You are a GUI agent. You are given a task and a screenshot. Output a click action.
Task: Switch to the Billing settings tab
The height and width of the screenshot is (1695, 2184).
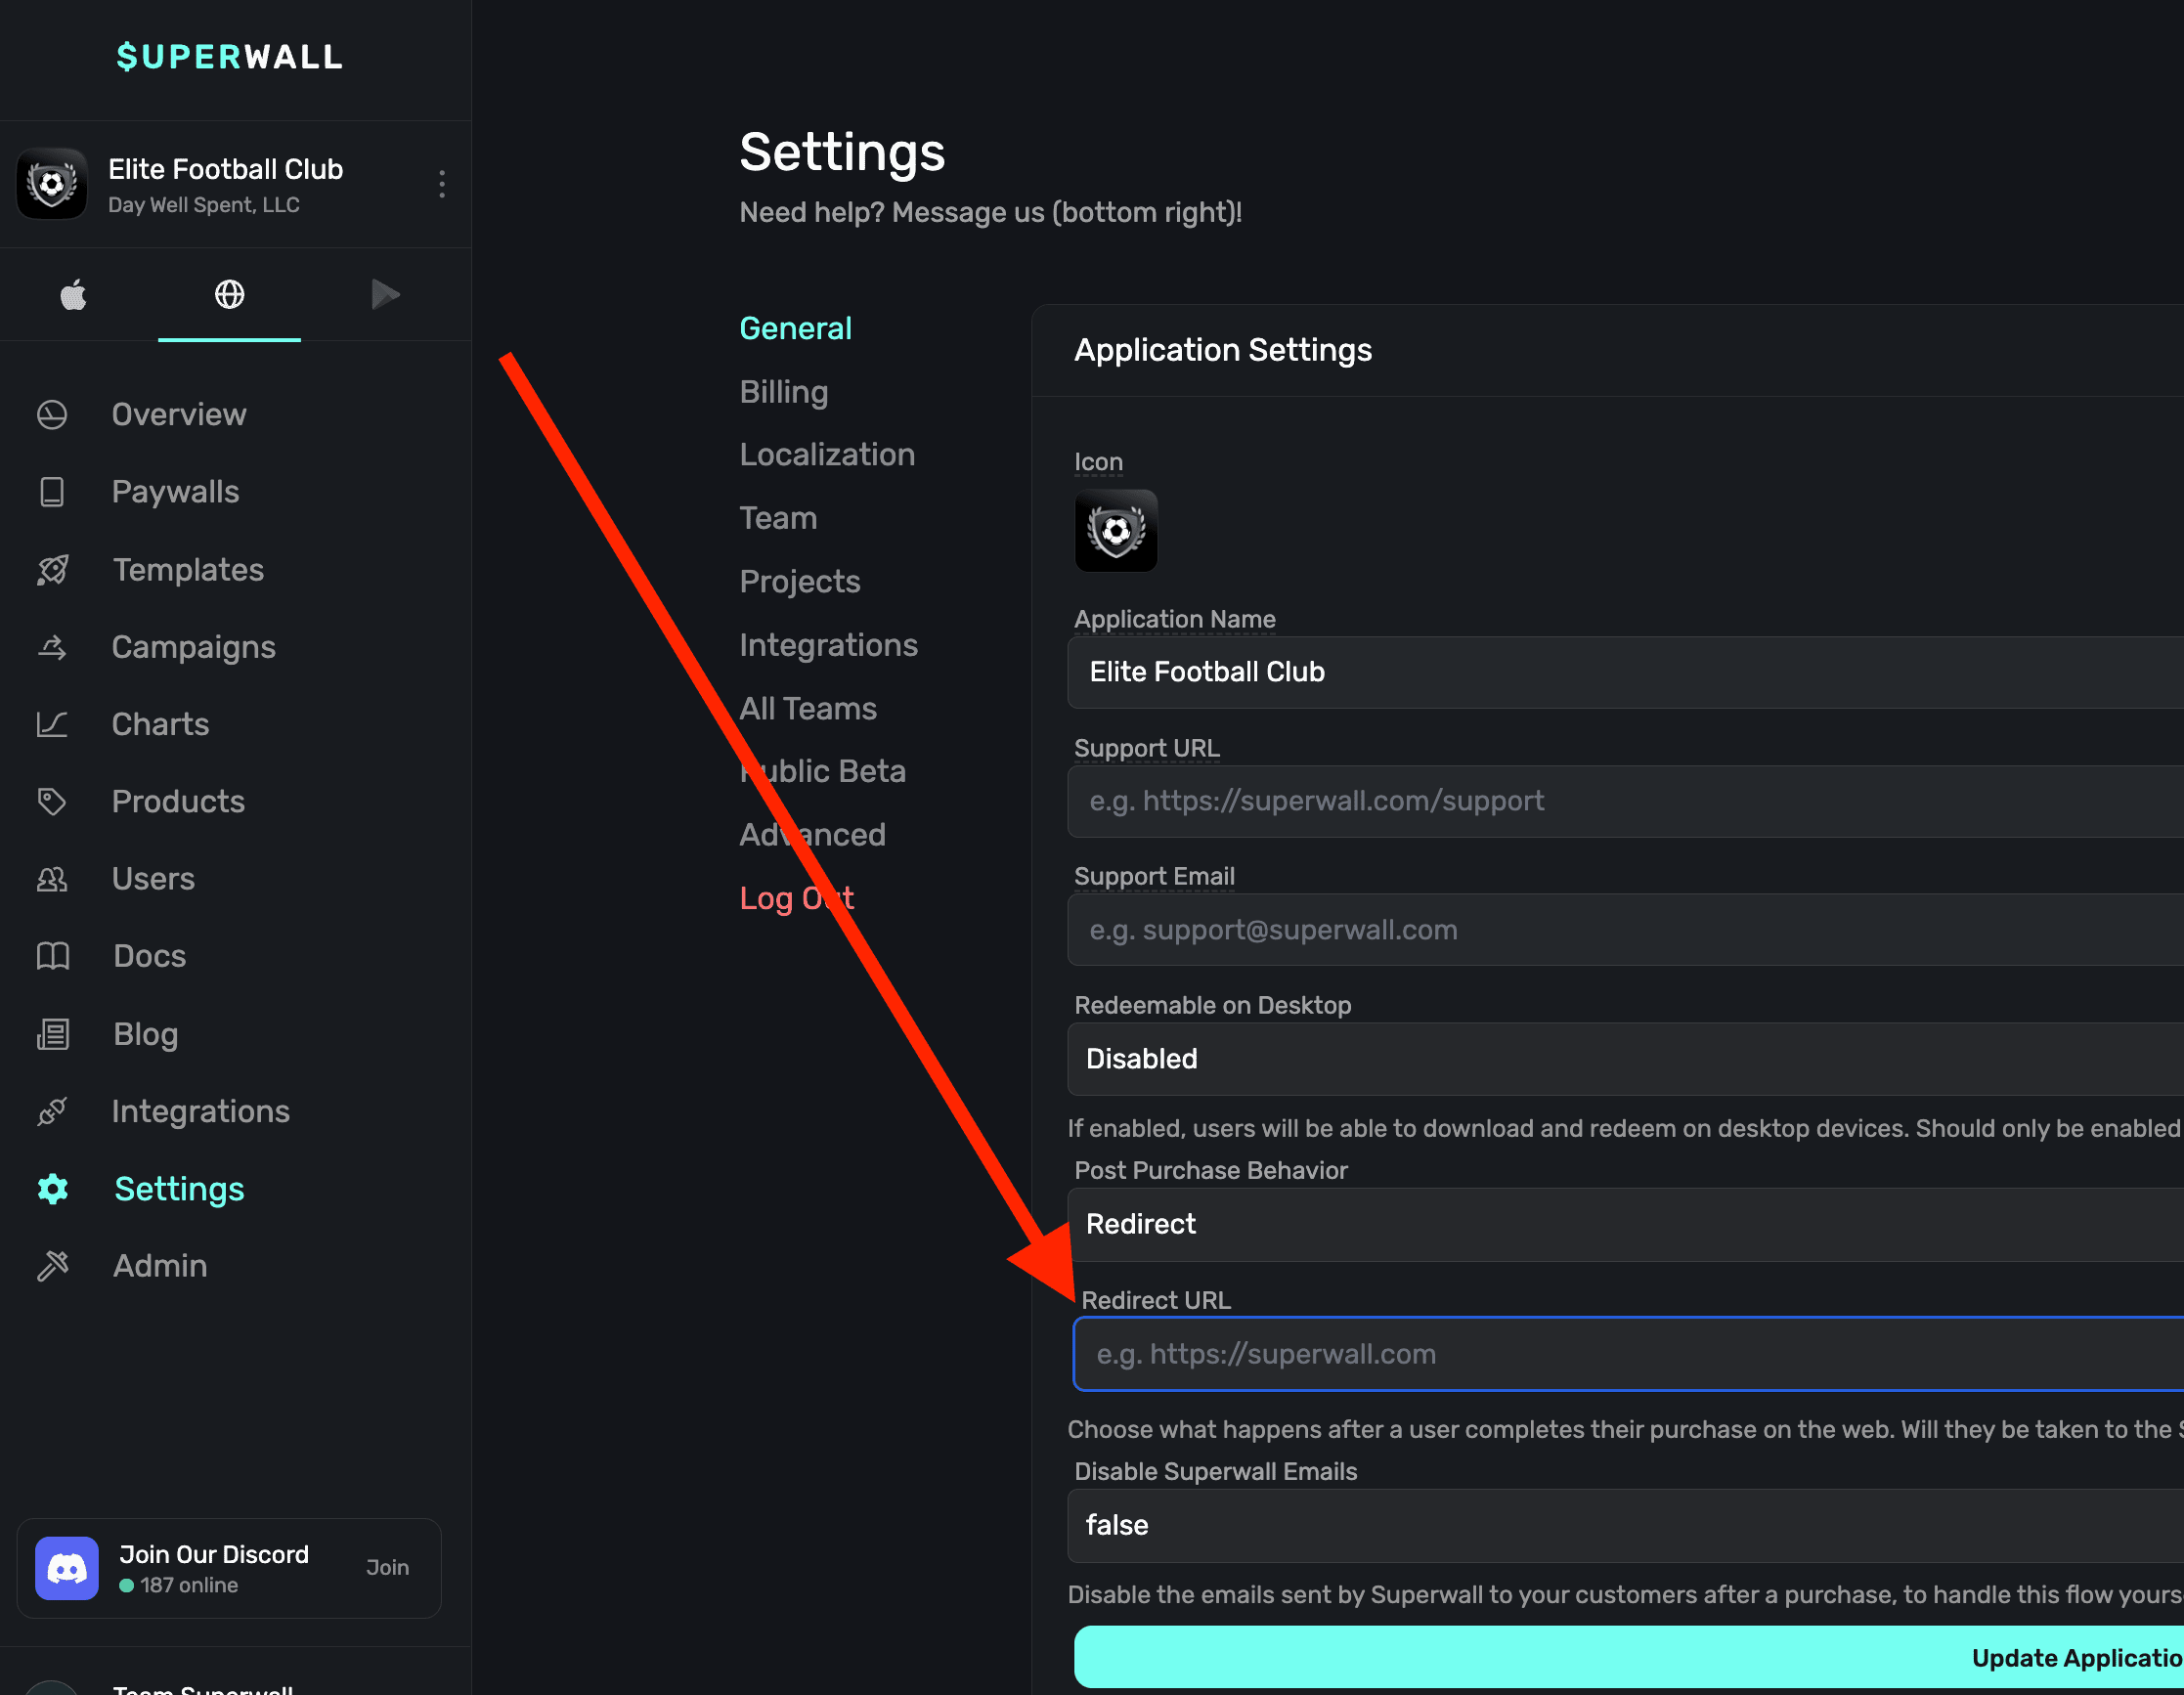783,392
